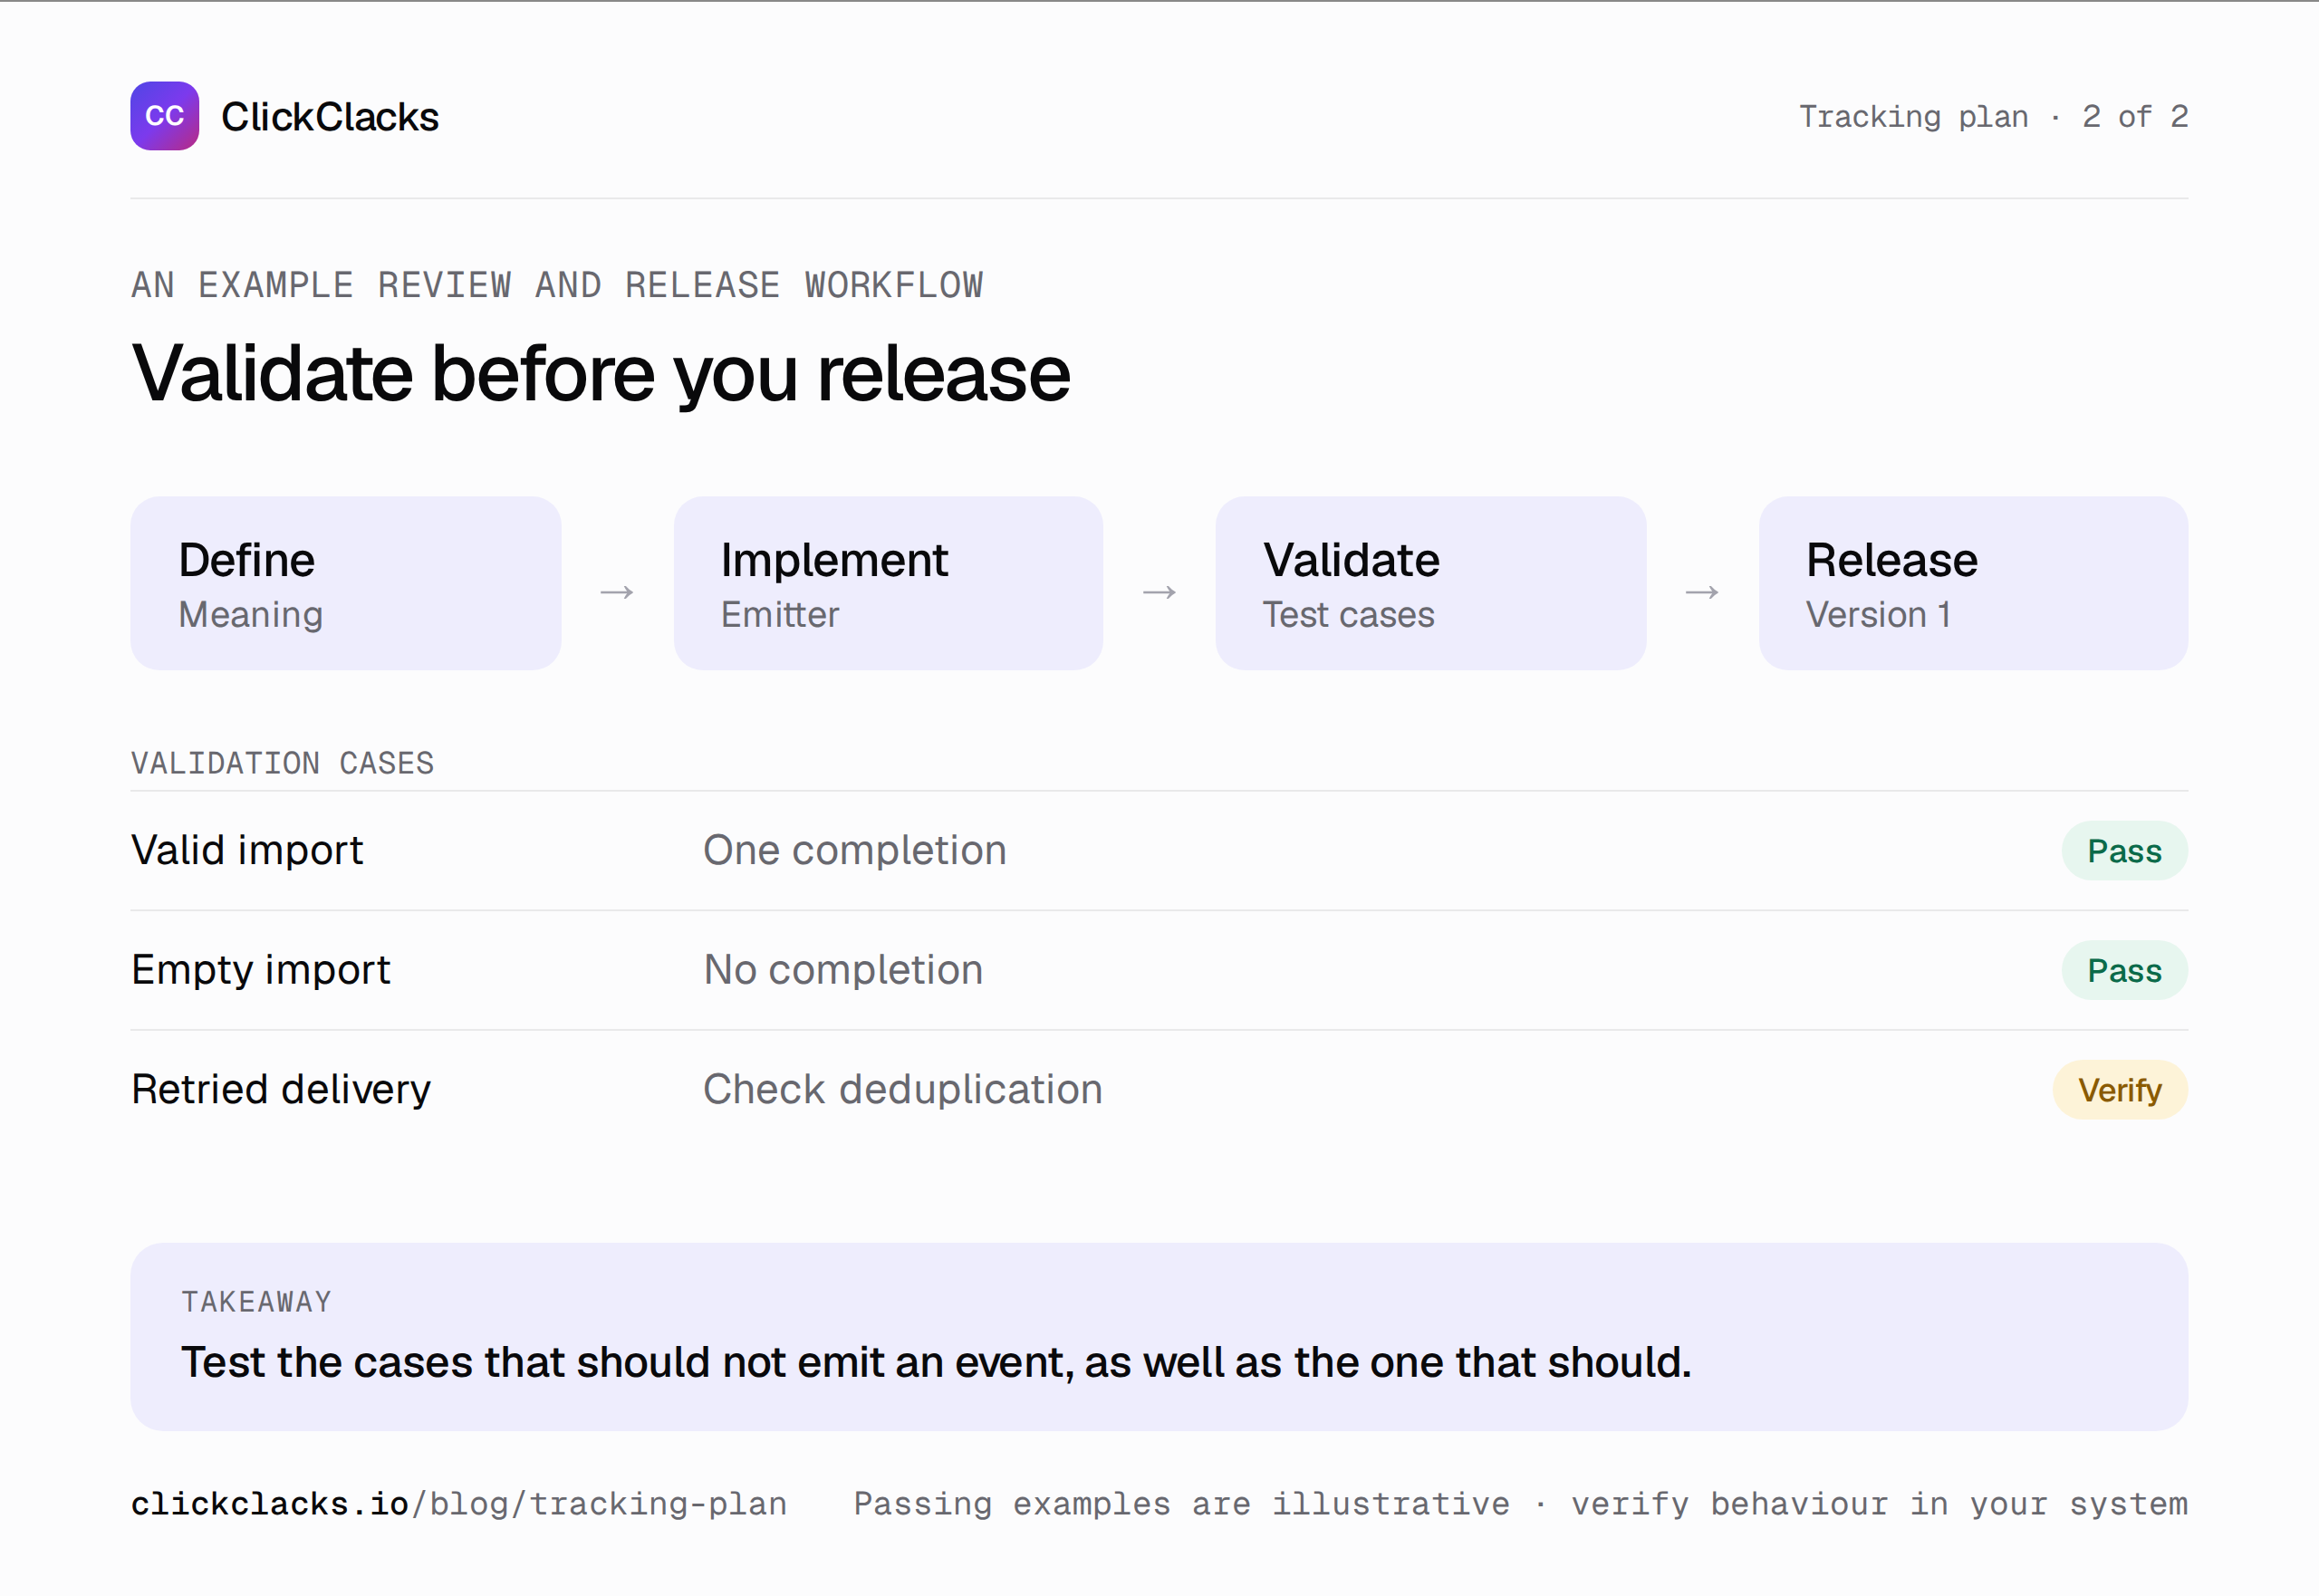
Task: Open the Release step card
Action: pos(1973,583)
